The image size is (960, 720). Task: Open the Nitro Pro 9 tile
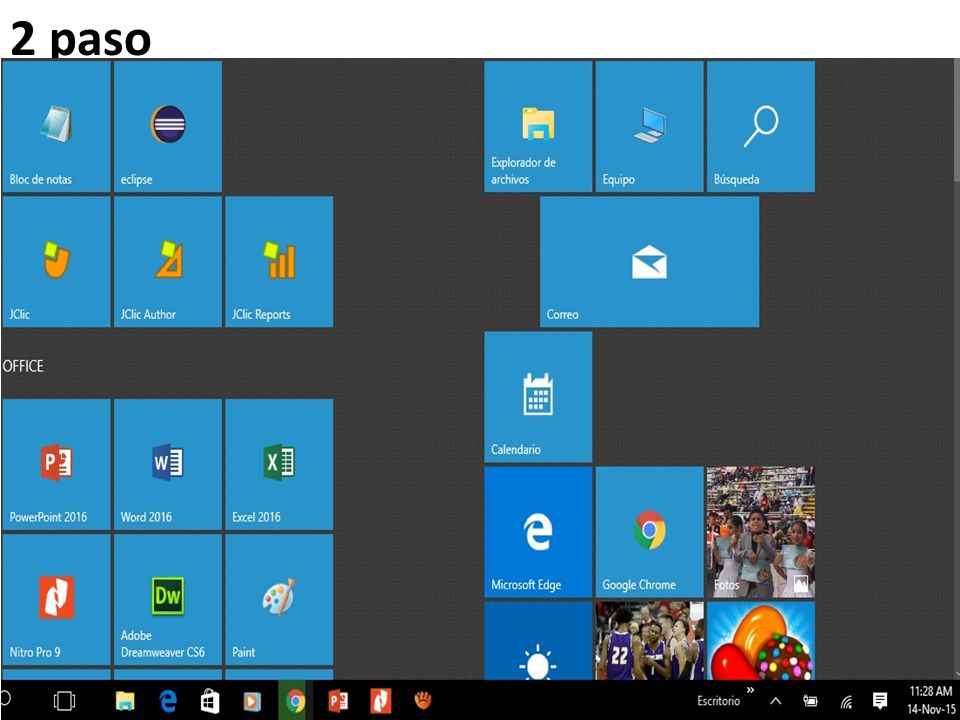coord(56,600)
